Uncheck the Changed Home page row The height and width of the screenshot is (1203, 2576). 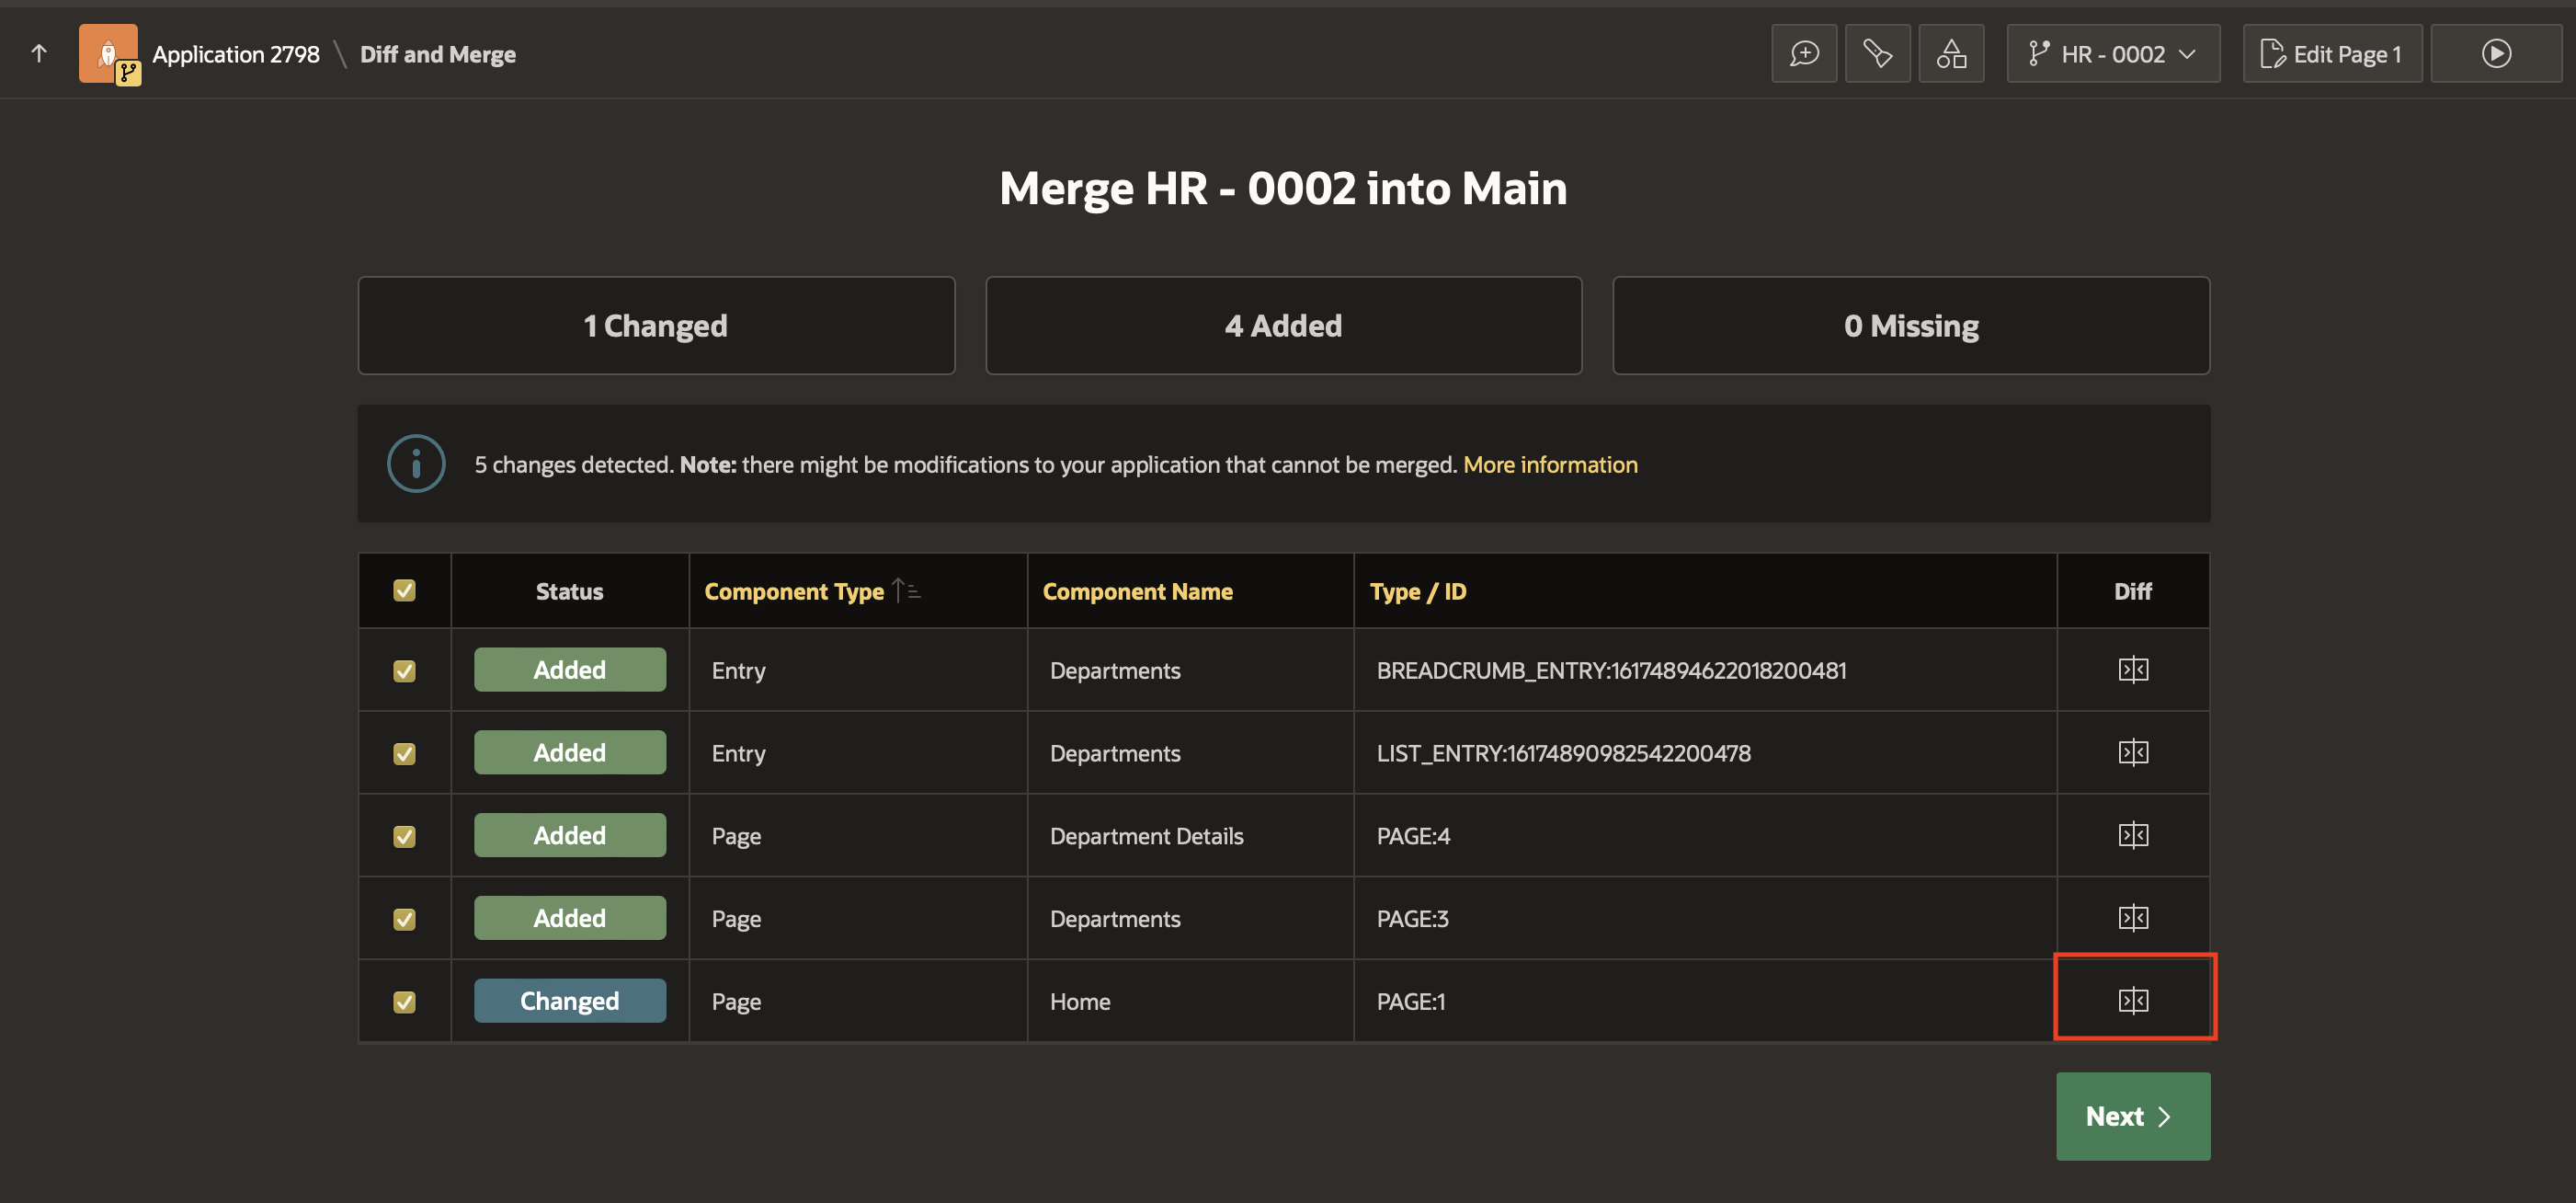[404, 1001]
